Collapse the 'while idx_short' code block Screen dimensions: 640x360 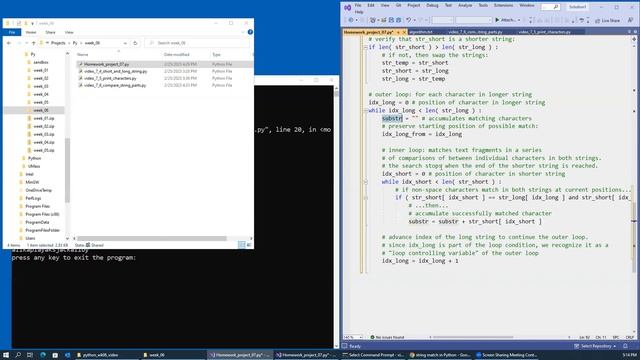[365, 182]
